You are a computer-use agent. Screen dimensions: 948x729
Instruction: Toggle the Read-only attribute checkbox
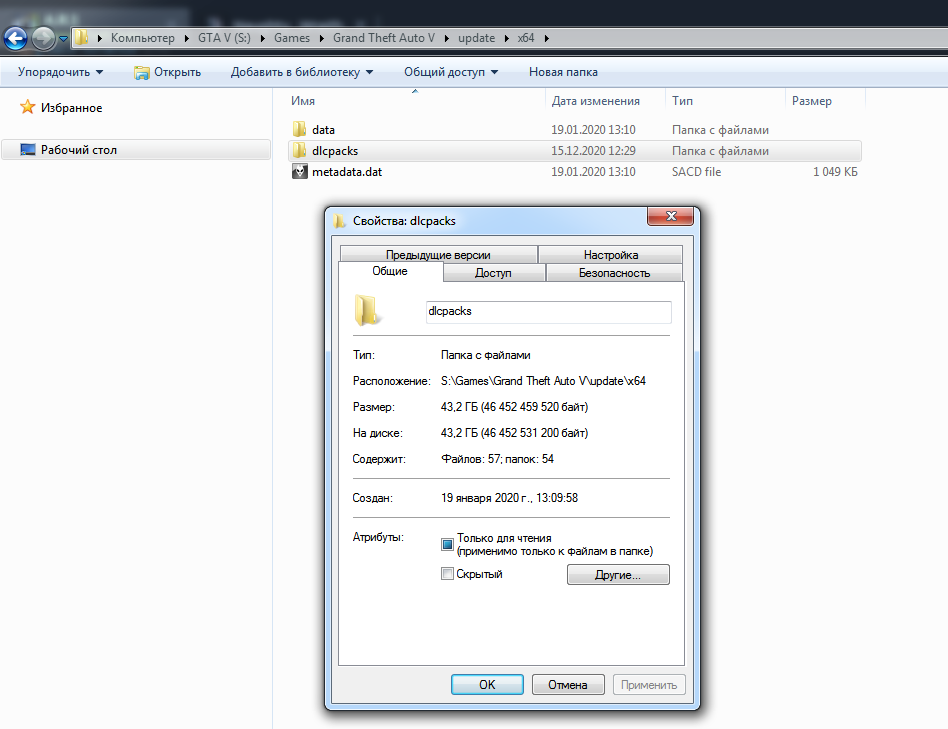(x=447, y=544)
